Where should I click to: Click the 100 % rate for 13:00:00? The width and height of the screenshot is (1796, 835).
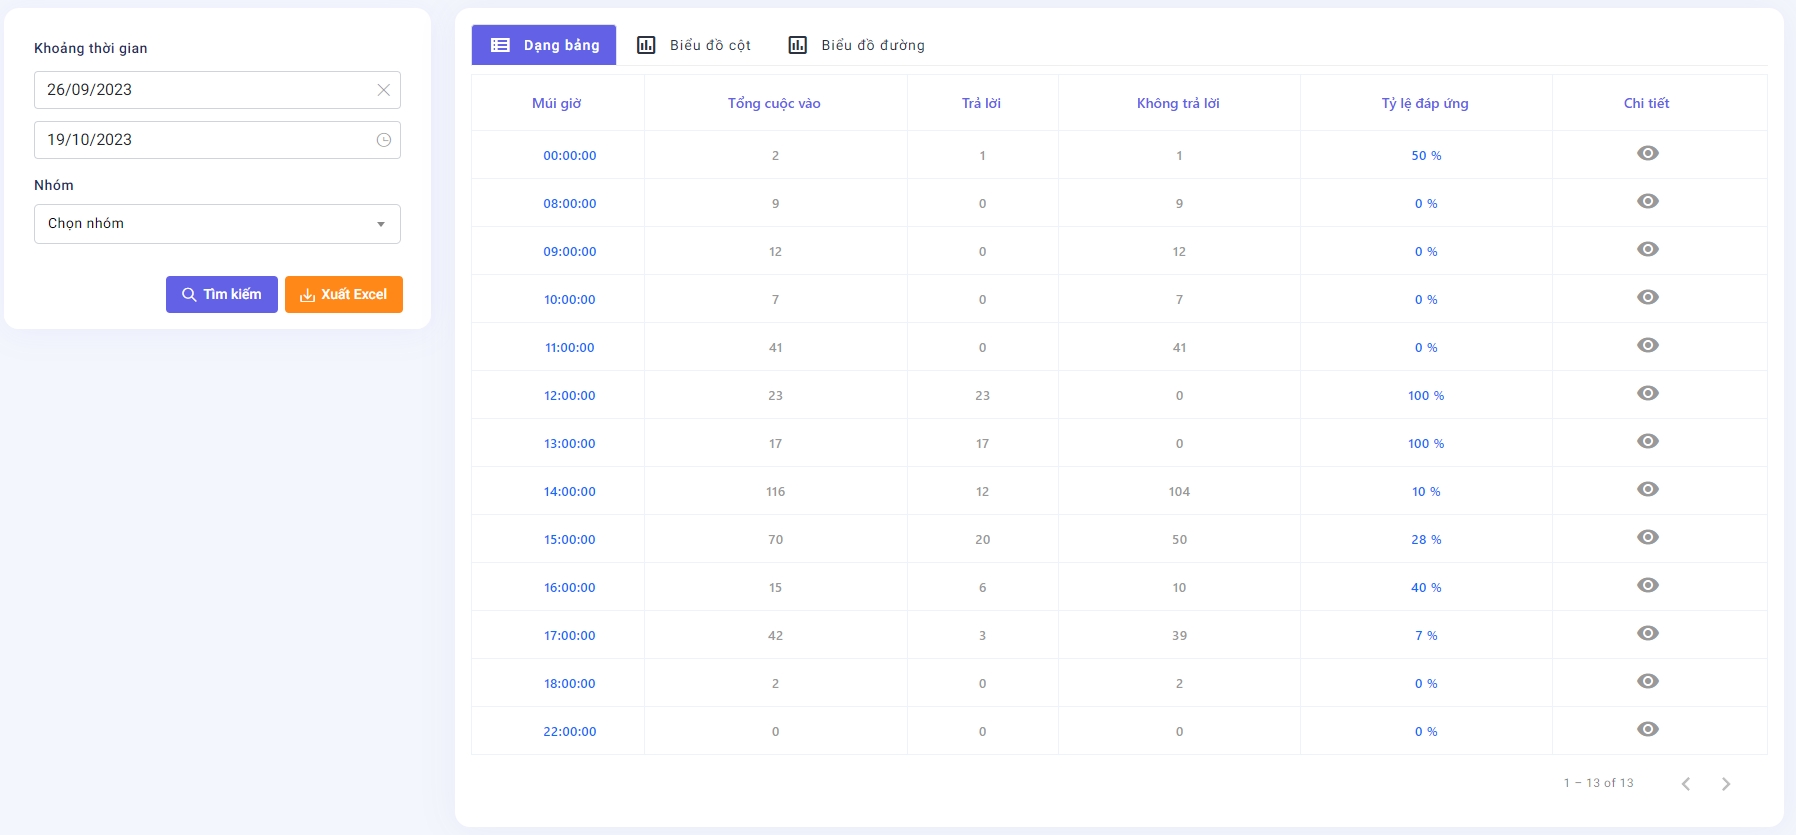1425,444
